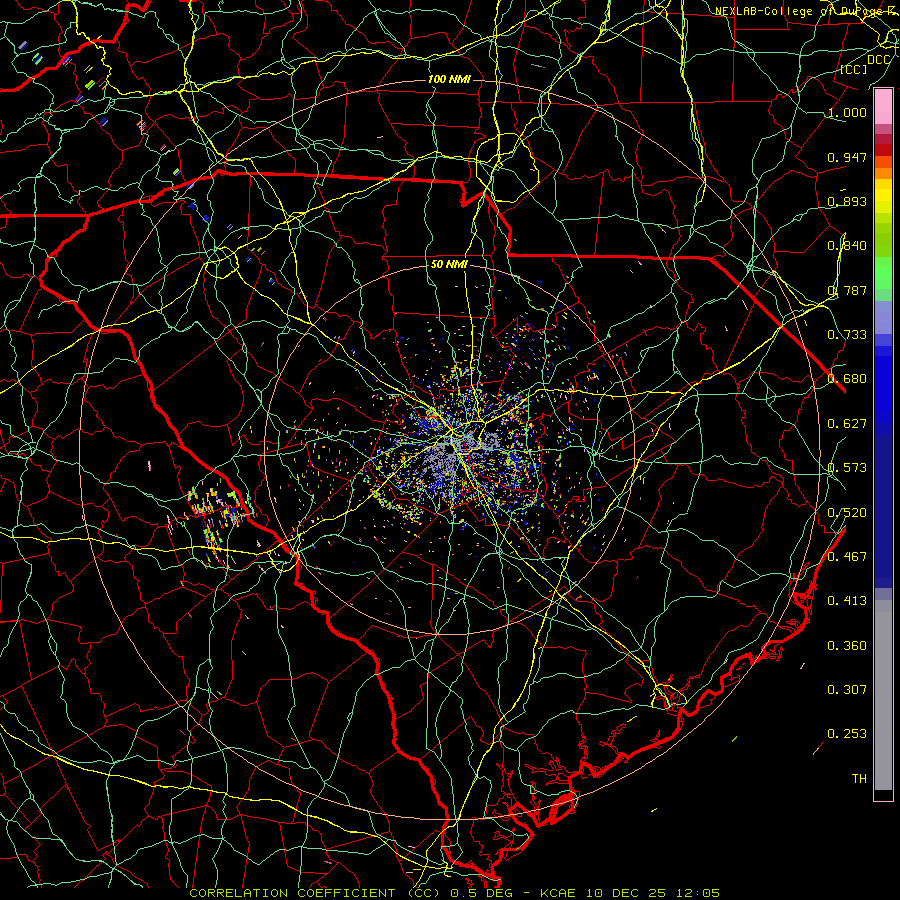Click the 50 NMI range ring label
This screenshot has height=900, width=900.
coord(449,265)
